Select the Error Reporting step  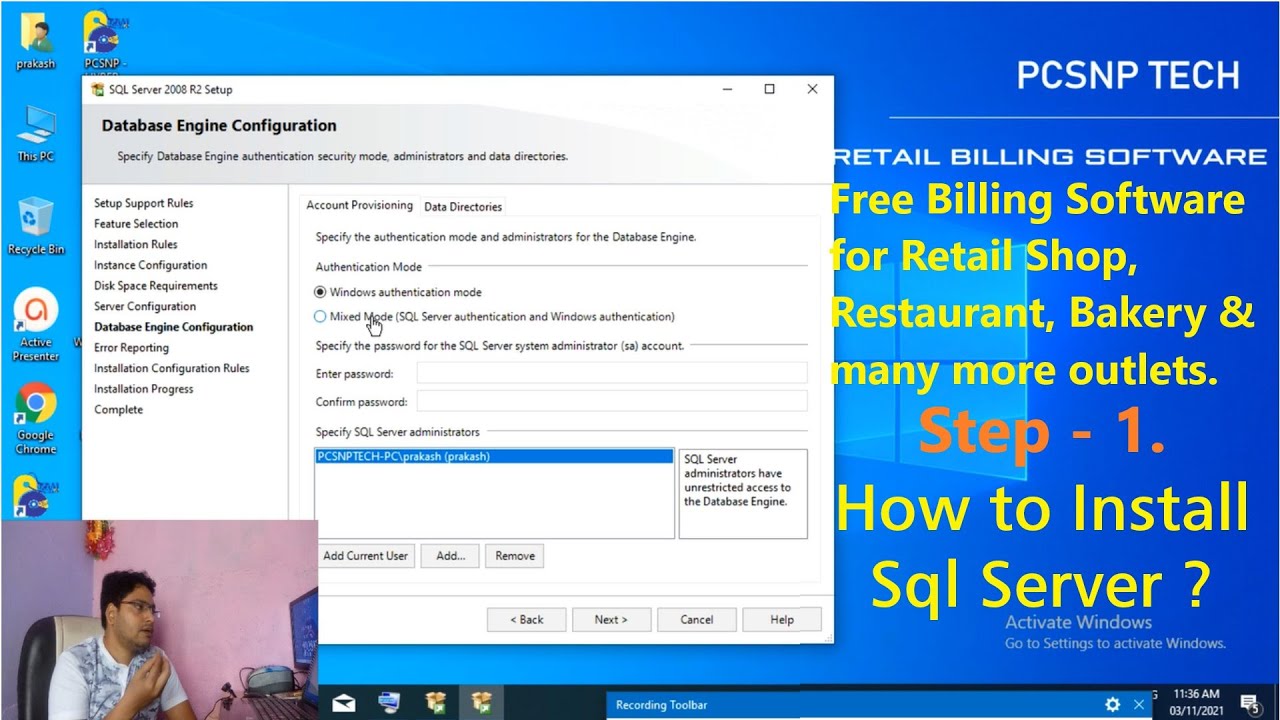point(131,348)
